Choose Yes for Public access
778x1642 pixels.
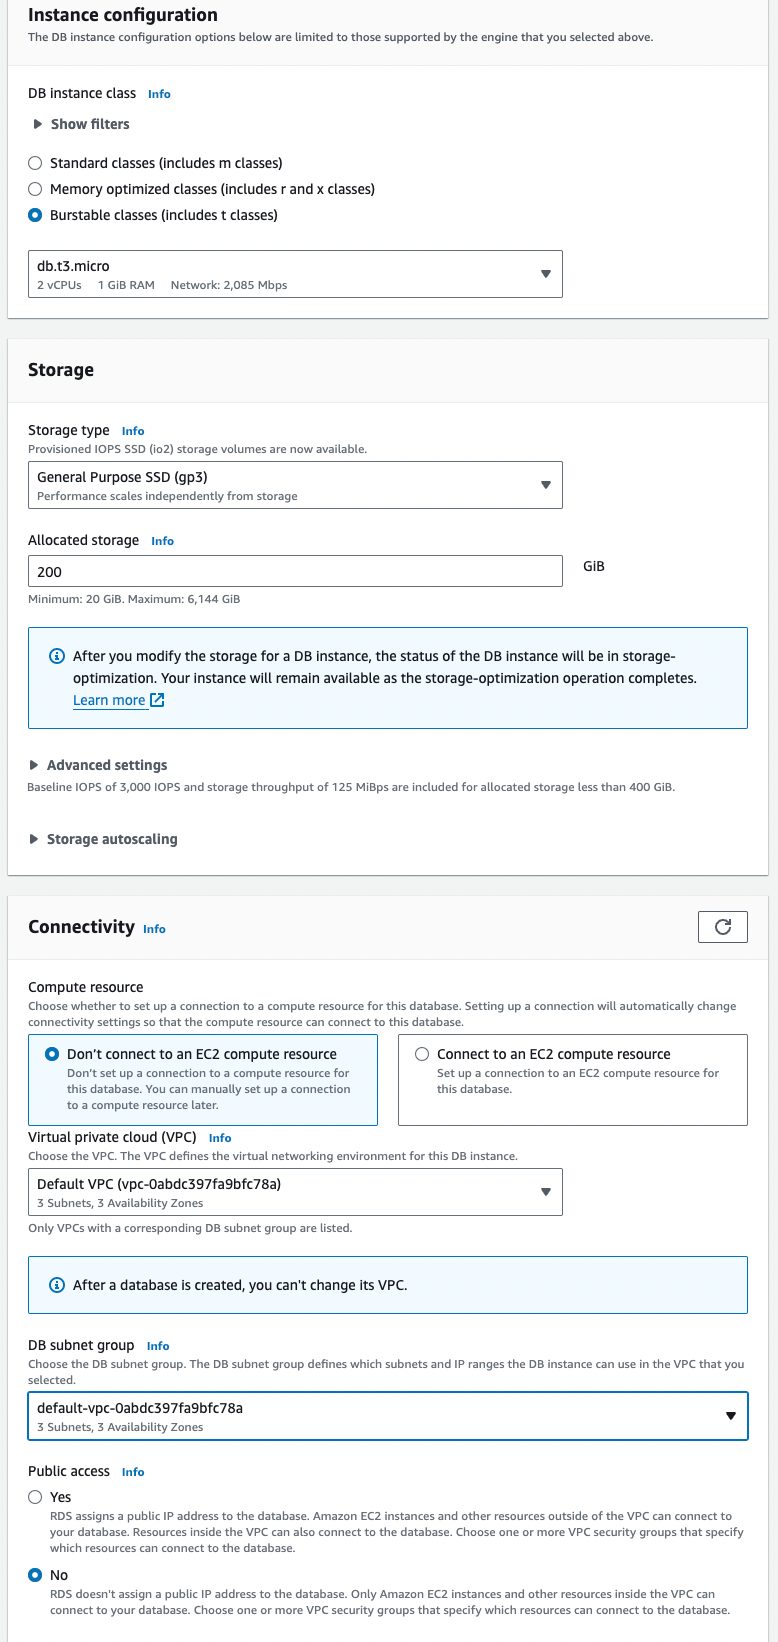point(35,1497)
